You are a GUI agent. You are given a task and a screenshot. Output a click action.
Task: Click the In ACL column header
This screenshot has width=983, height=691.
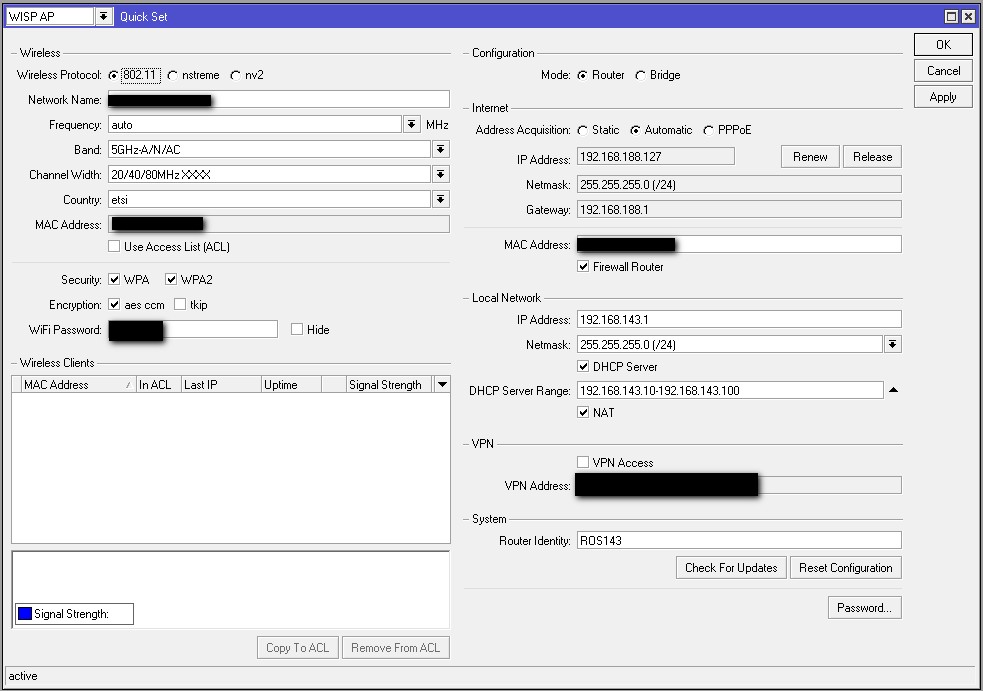click(159, 384)
